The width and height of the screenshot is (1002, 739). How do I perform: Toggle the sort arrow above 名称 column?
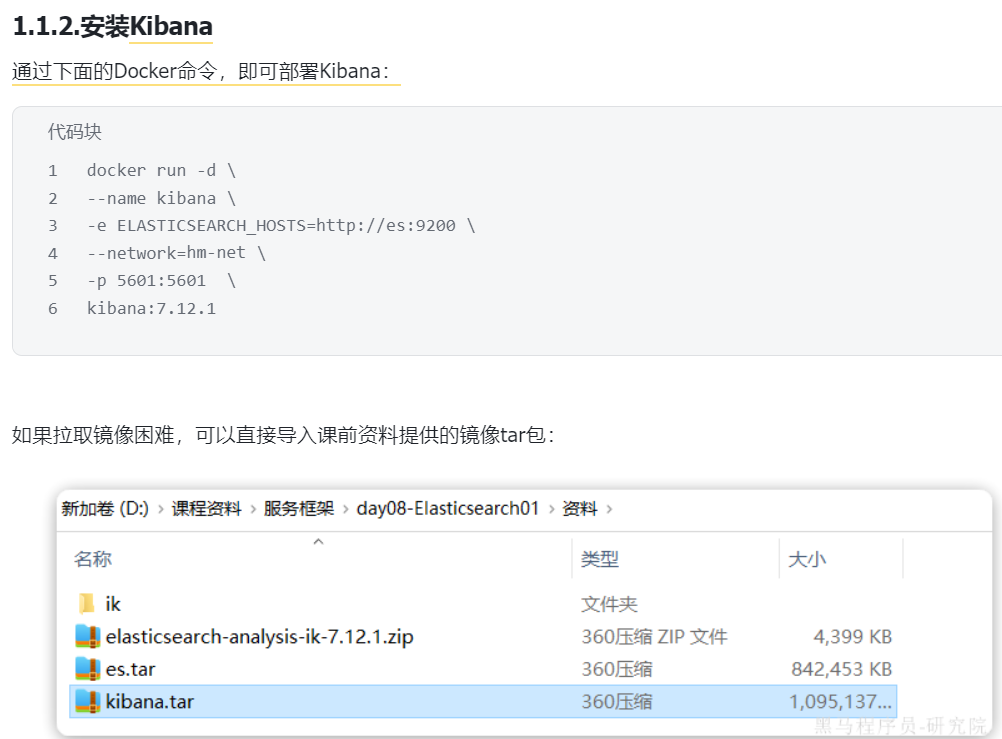tap(318, 541)
